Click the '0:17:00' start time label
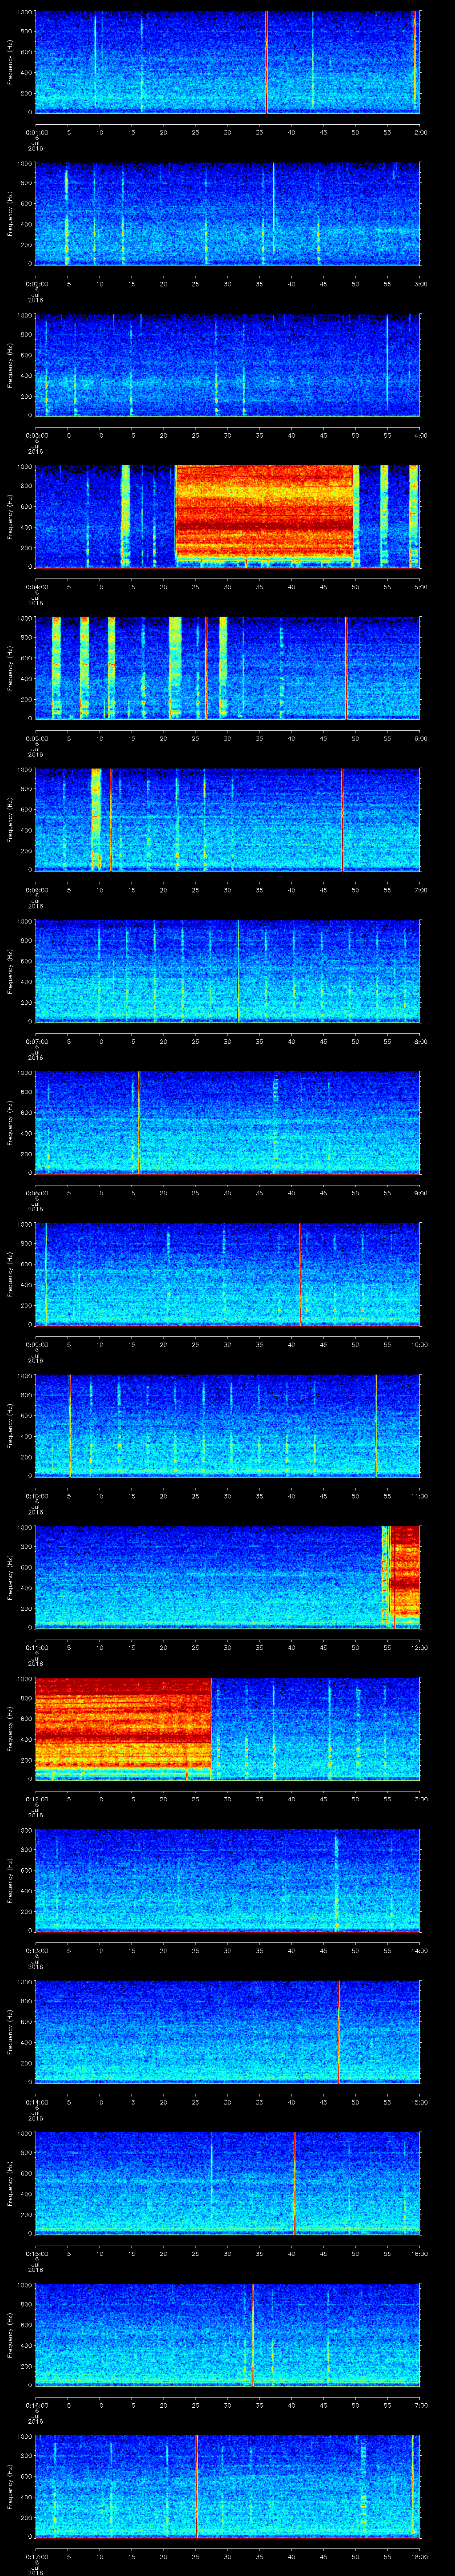This screenshot has height=2576, width=455. [x=36, y=2556]
